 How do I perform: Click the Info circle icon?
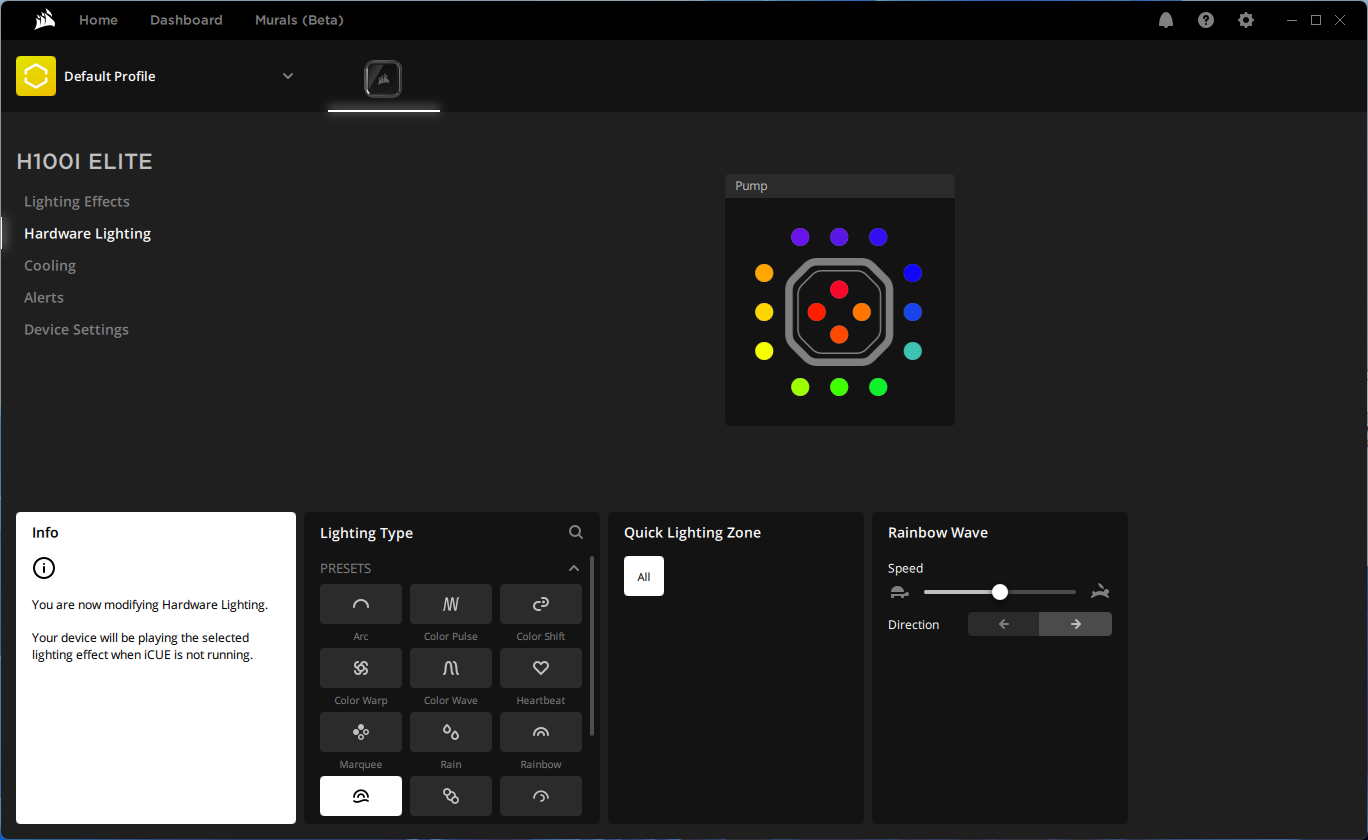point(44,568)
